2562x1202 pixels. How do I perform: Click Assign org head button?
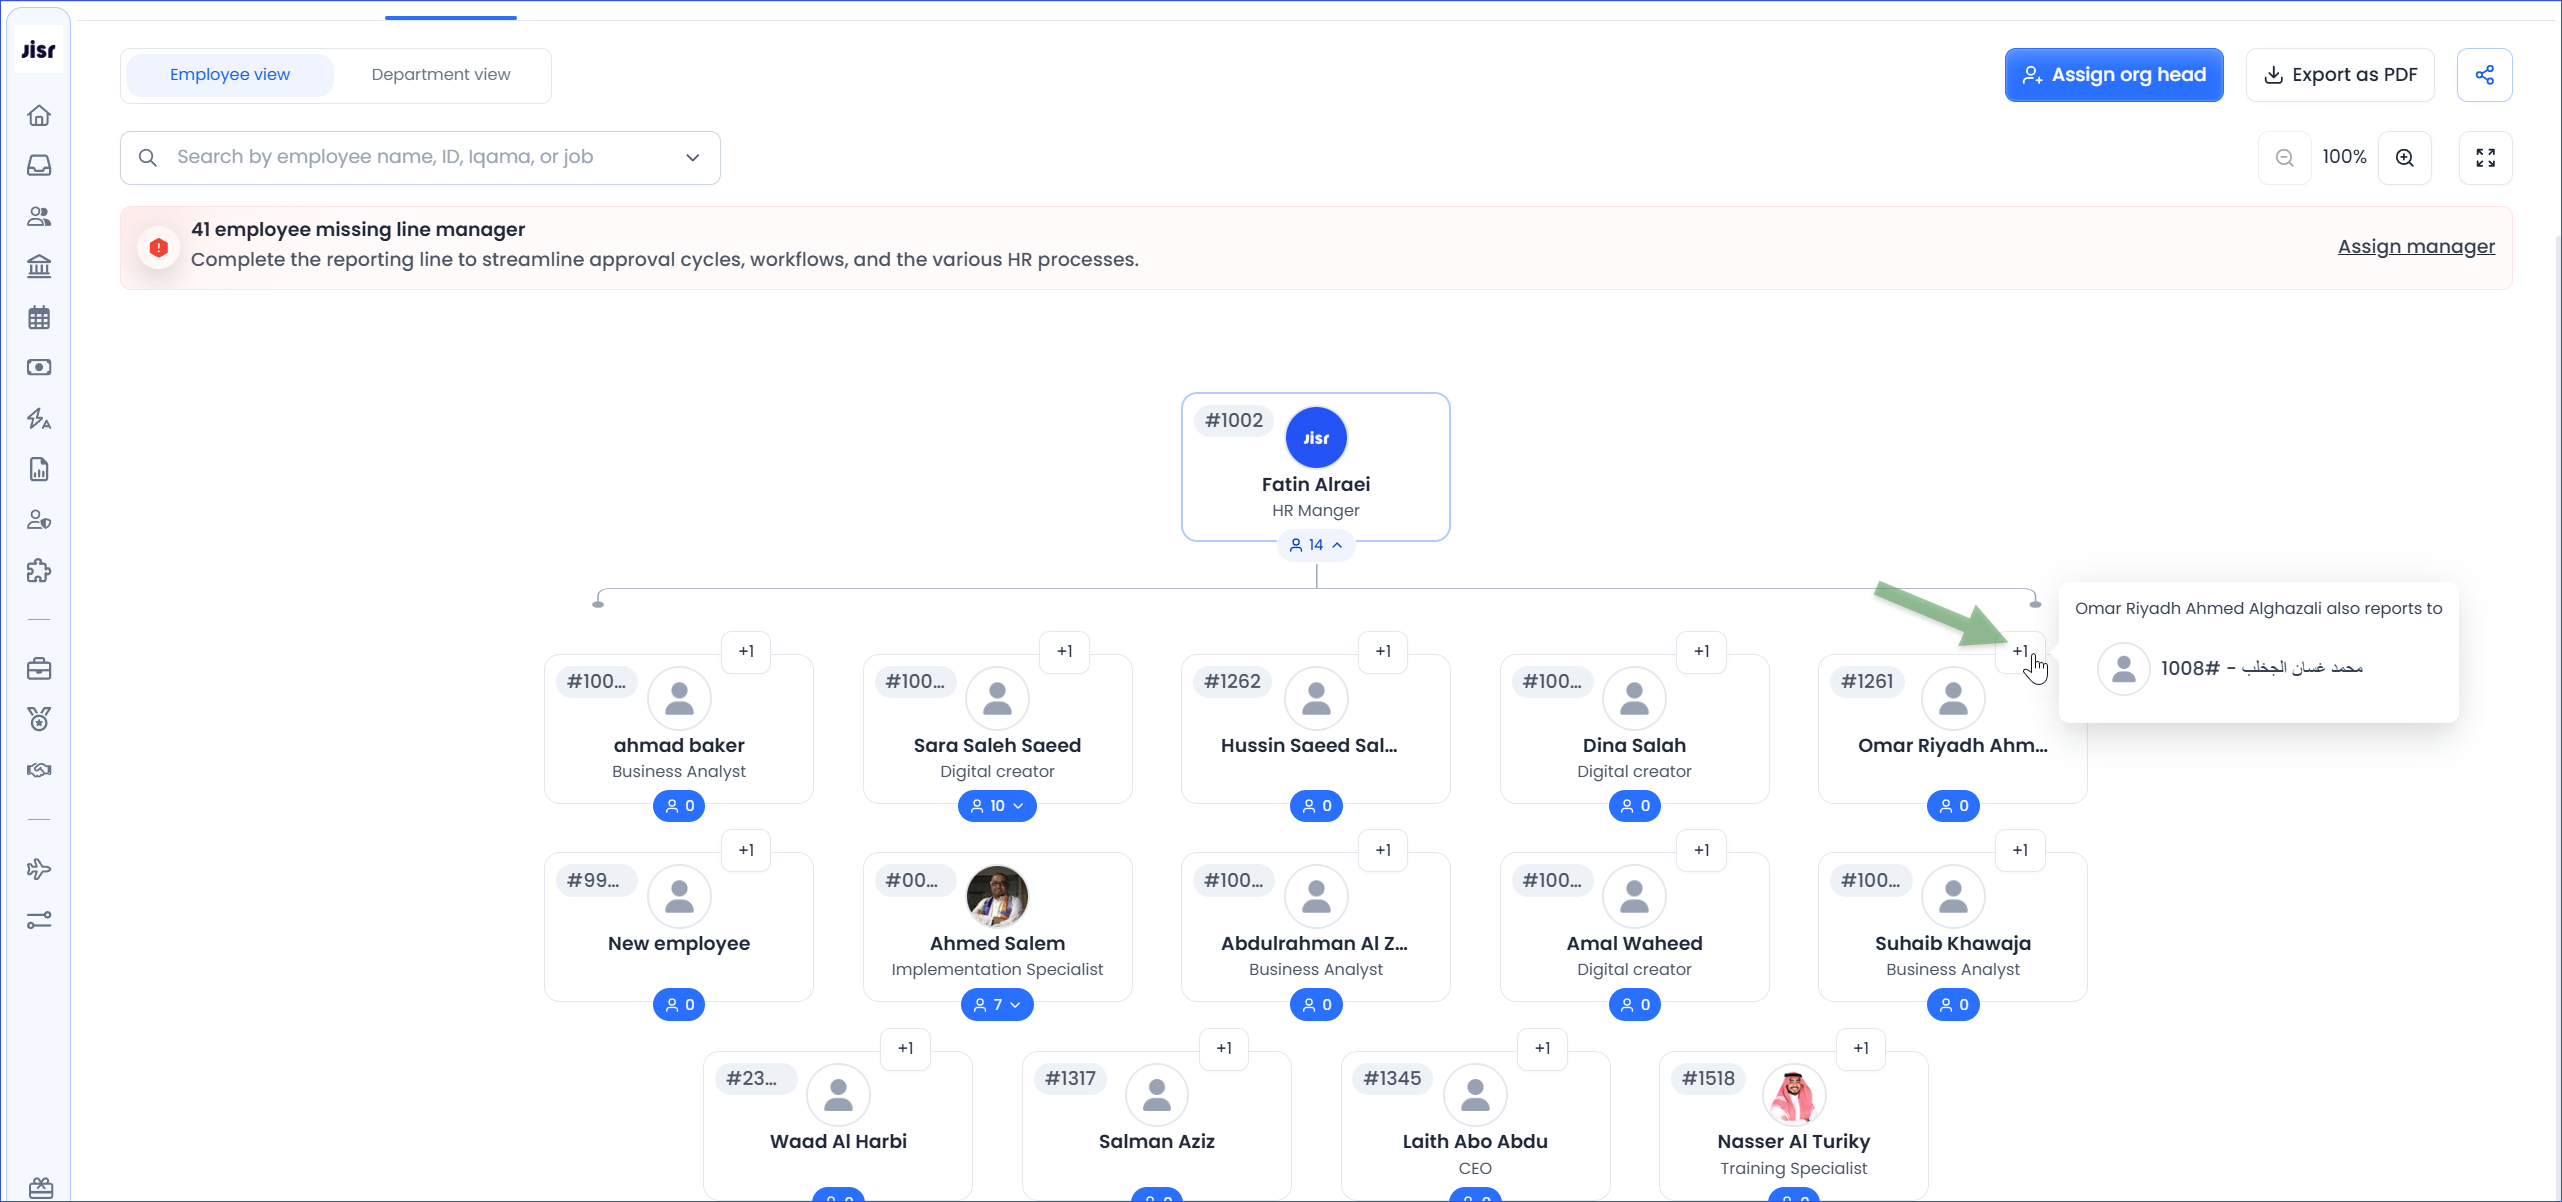pyautogui.click(x=2113, y=75)
